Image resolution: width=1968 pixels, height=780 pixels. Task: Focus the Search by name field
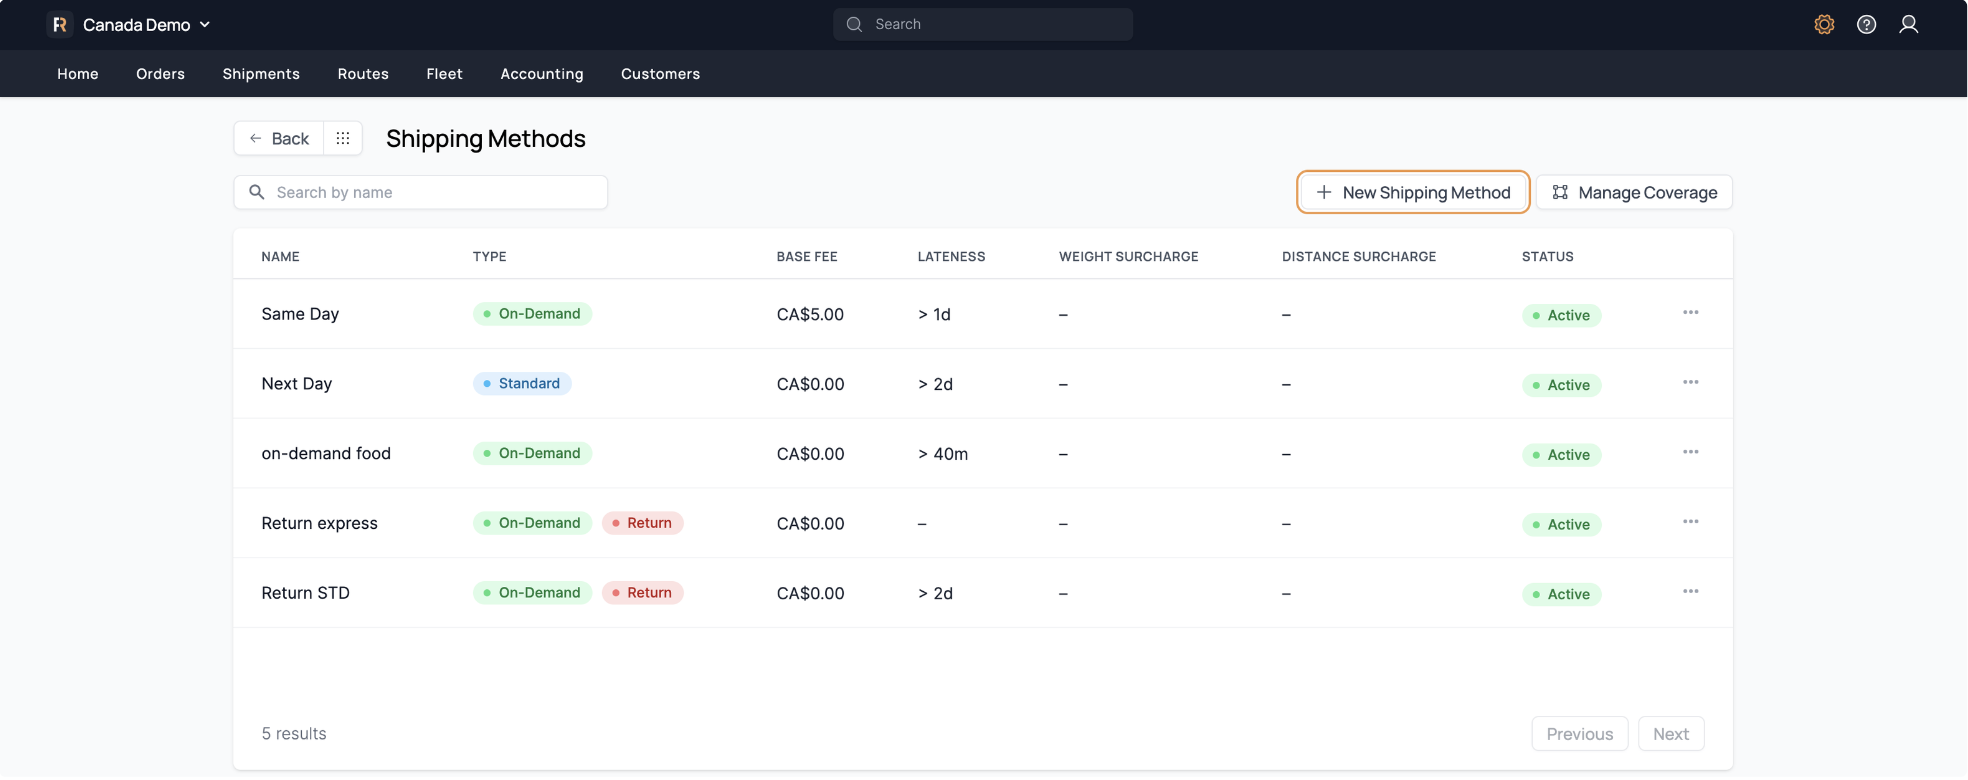point(432,192)
